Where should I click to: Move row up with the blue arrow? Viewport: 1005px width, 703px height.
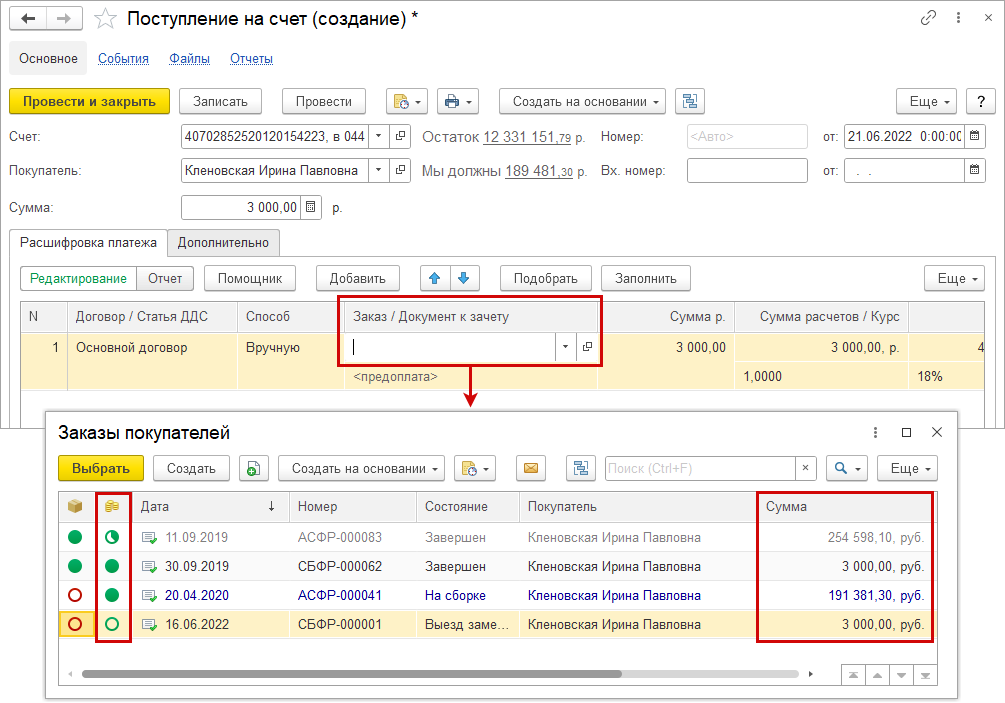tap(434, 278)
